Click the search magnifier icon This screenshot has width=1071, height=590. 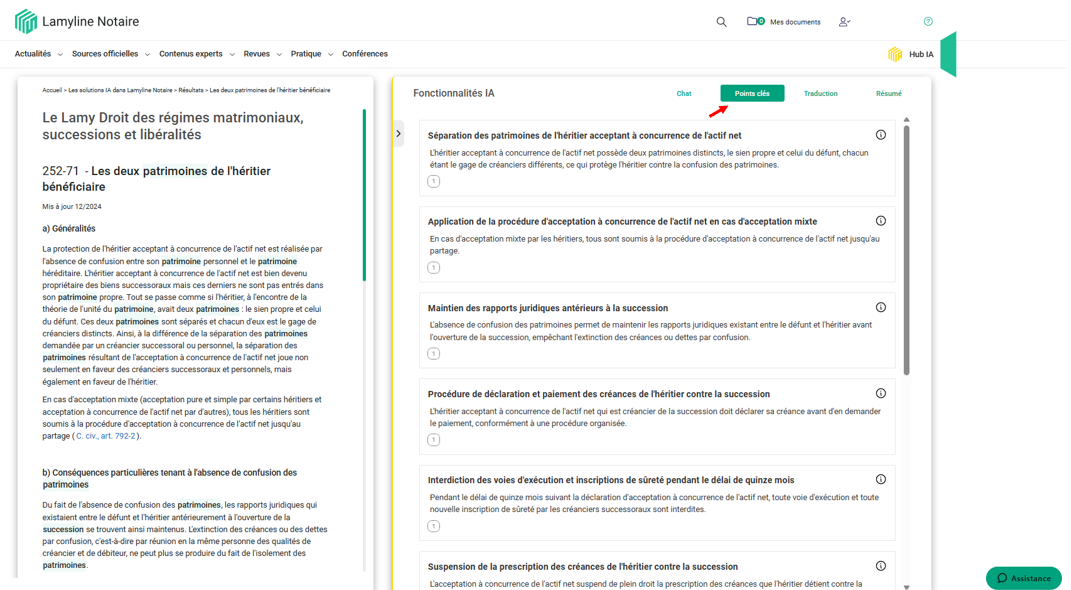click(721, 22)
